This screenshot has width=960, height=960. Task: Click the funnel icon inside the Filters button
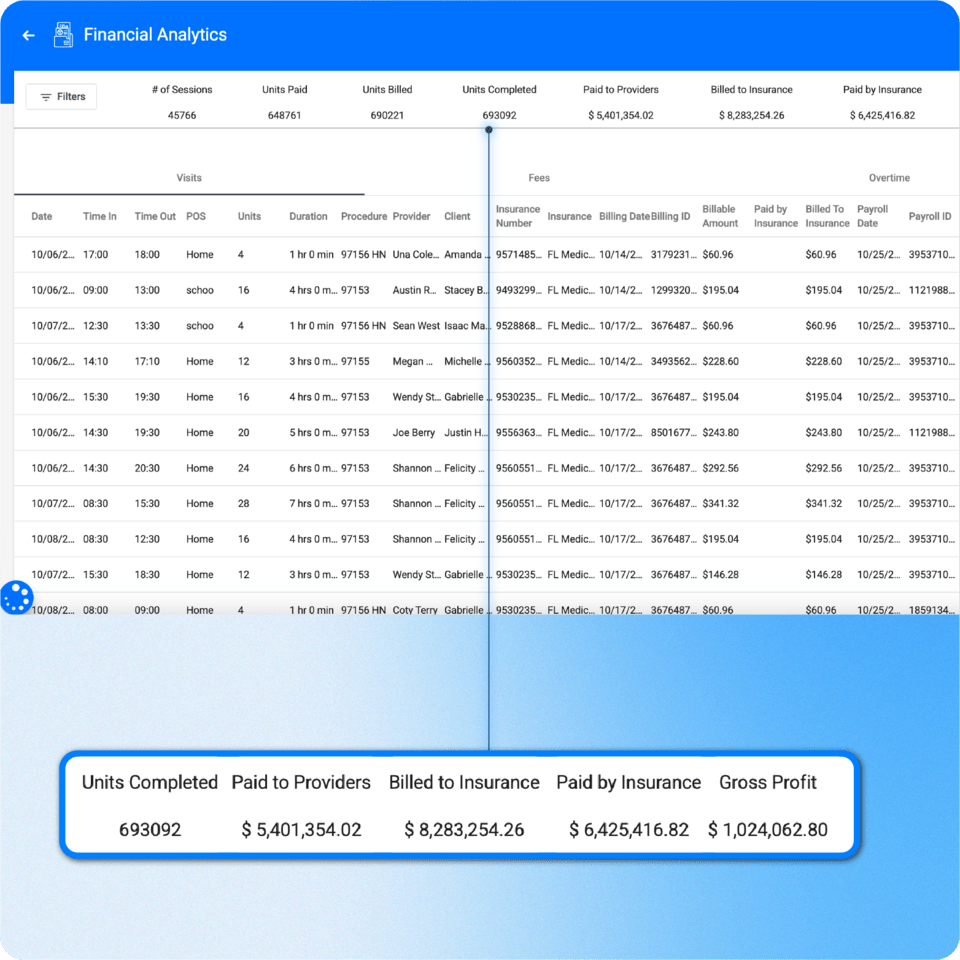point(44,96)
